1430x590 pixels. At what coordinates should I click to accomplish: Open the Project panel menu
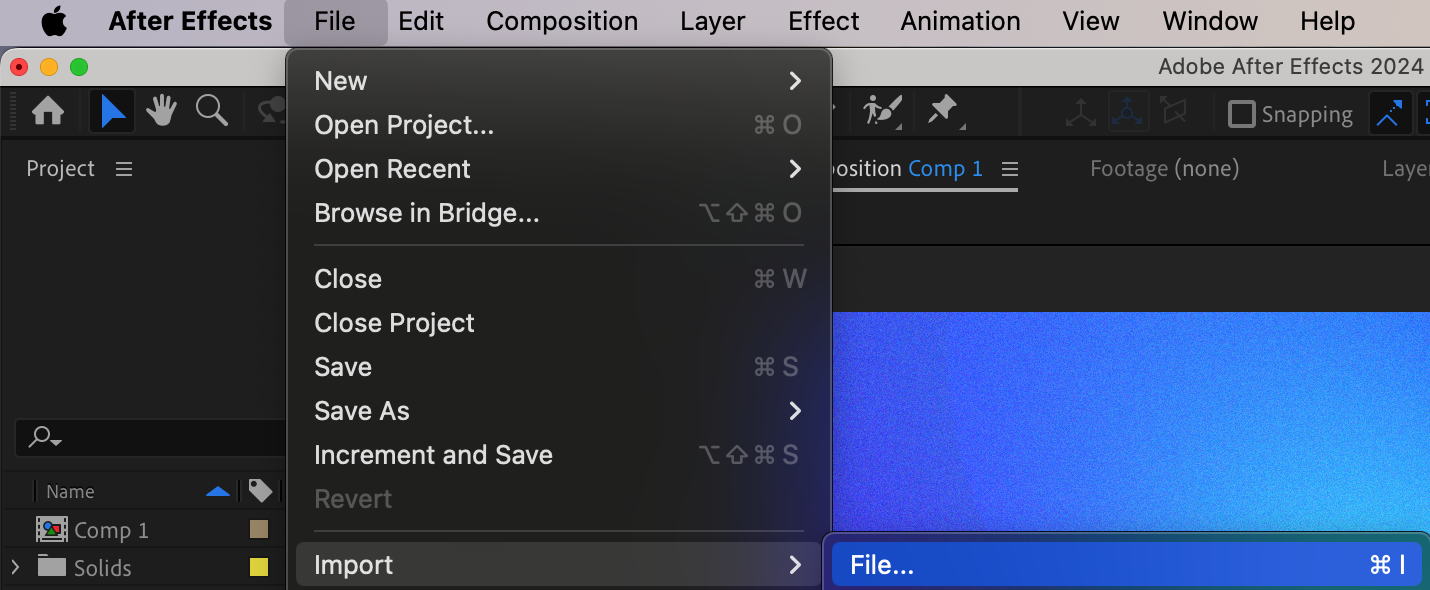coord(124,169)
